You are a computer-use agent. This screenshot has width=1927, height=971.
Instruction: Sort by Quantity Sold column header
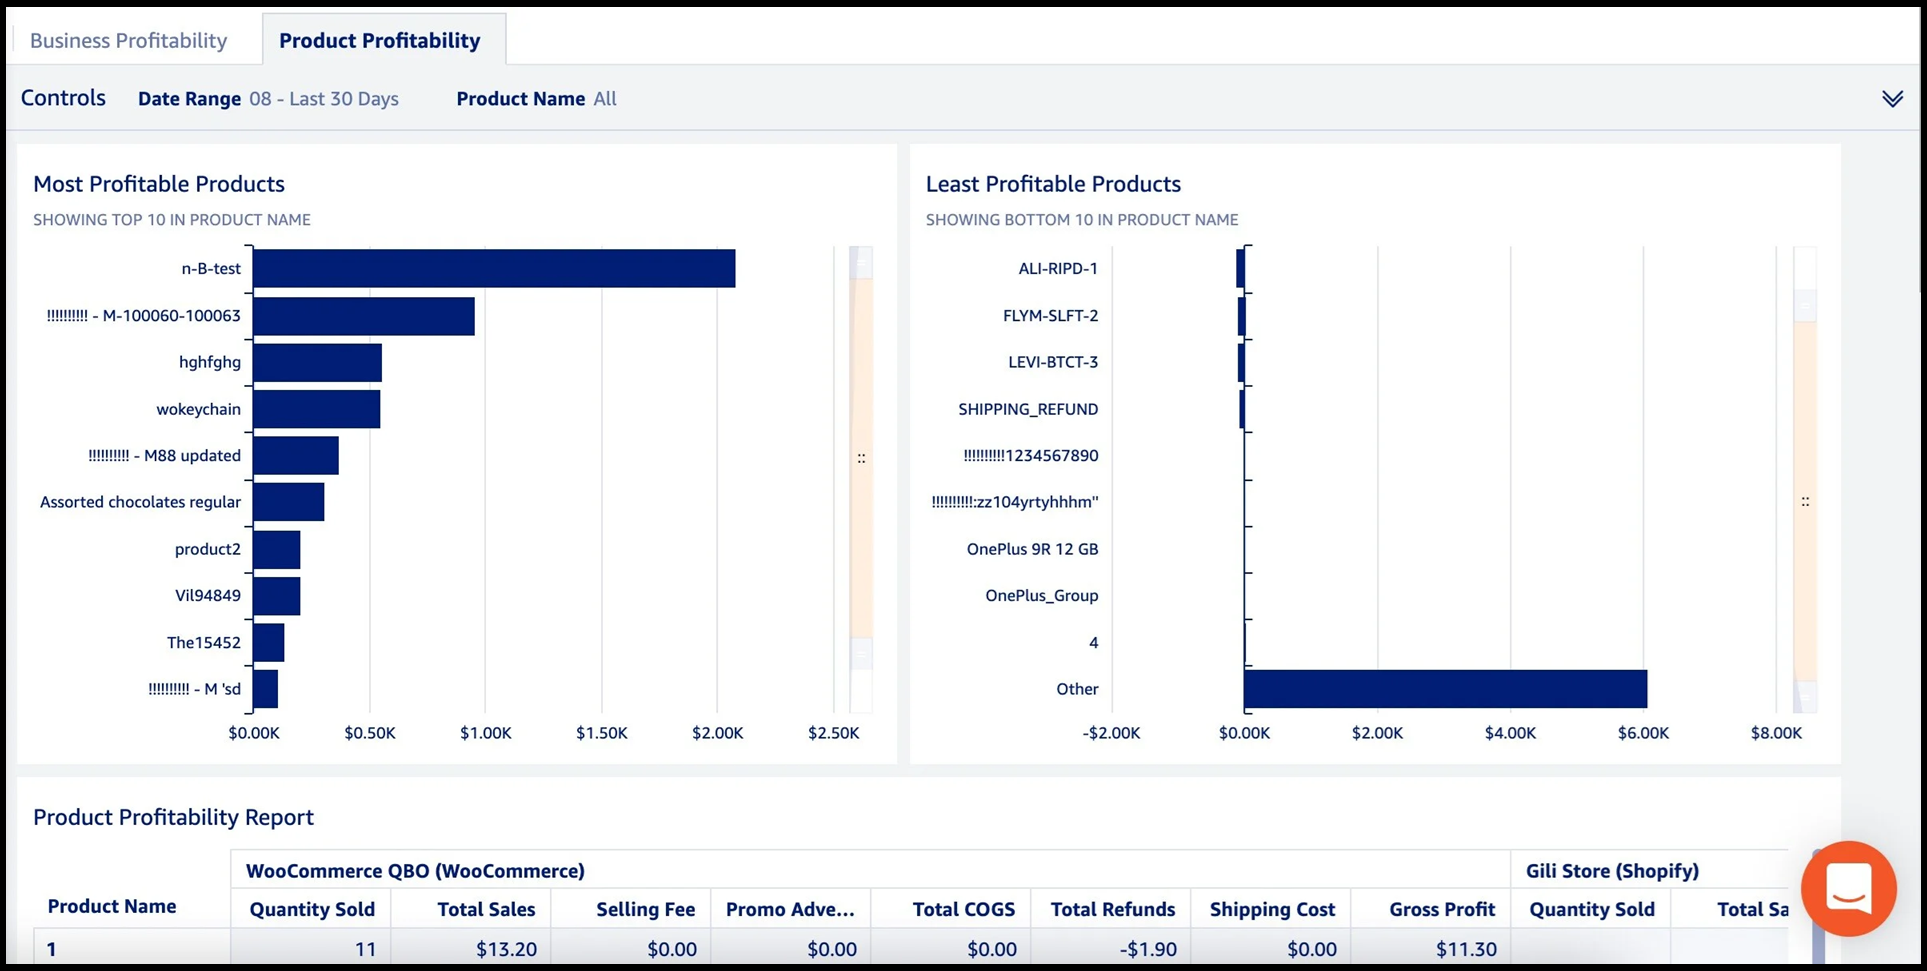pos(311,909)
